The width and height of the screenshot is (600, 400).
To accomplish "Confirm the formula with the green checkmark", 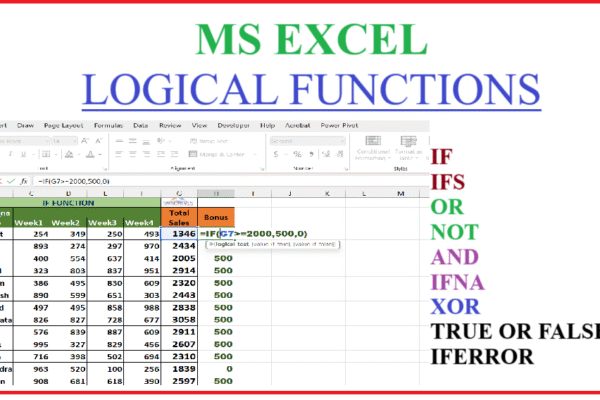I will click(11, 181).
